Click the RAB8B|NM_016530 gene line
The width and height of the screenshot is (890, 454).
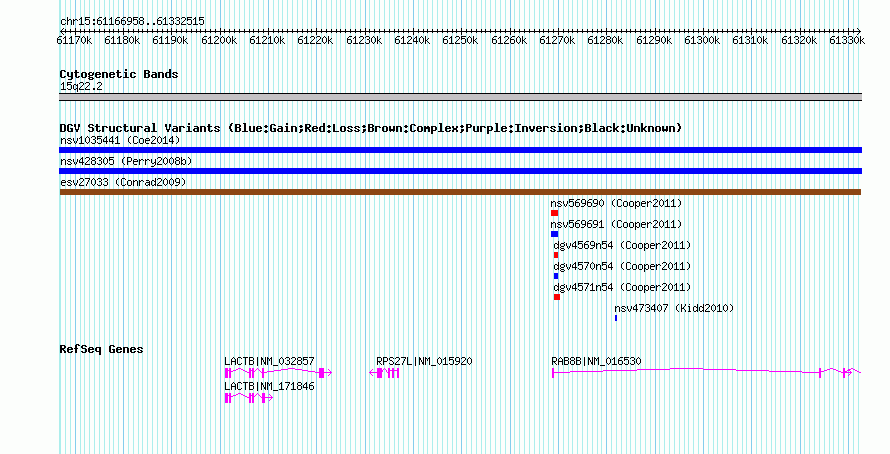point(707,372)
